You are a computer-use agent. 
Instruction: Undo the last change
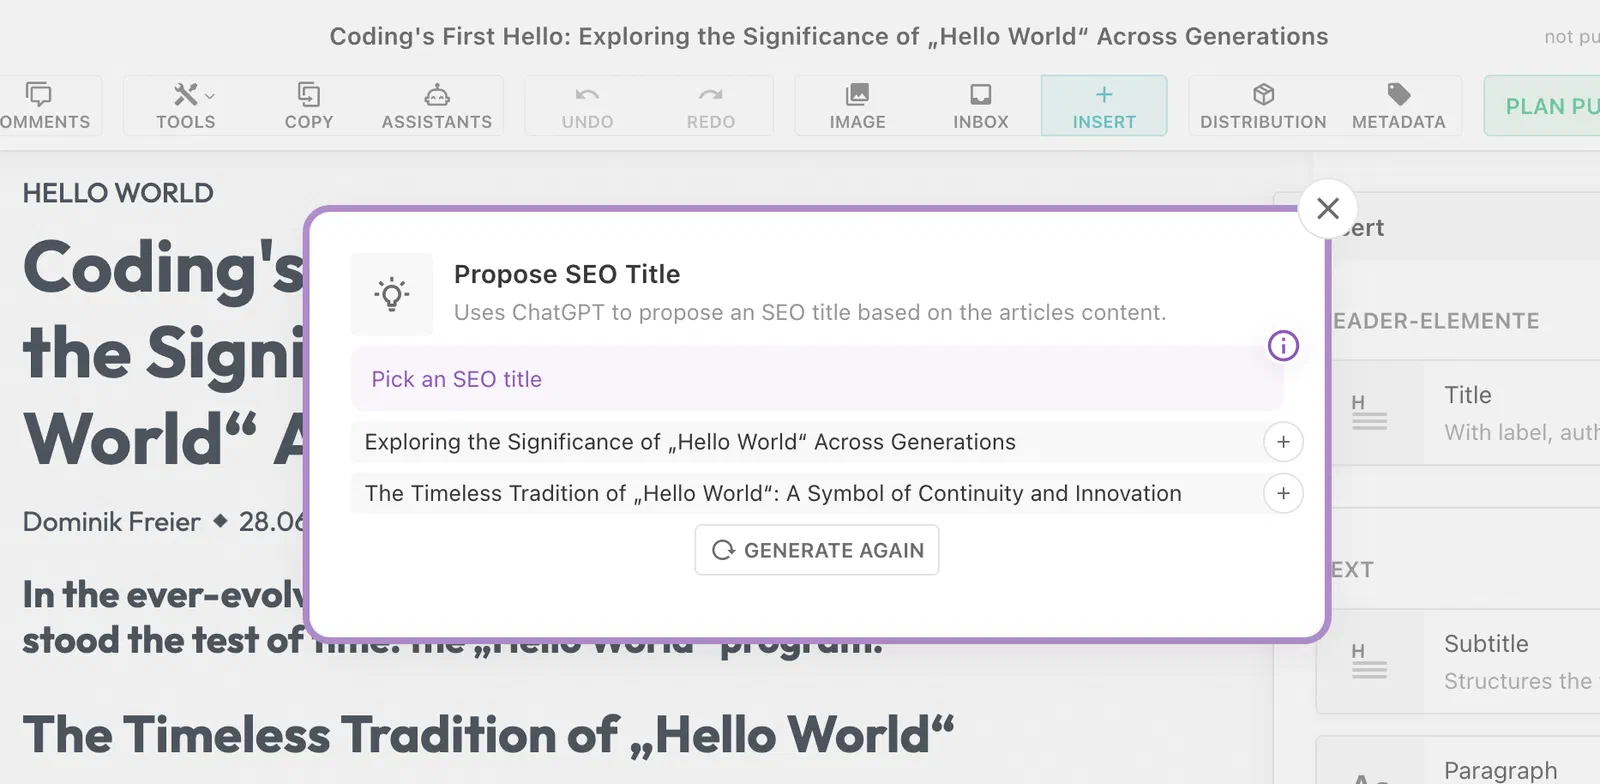[587, 105]
